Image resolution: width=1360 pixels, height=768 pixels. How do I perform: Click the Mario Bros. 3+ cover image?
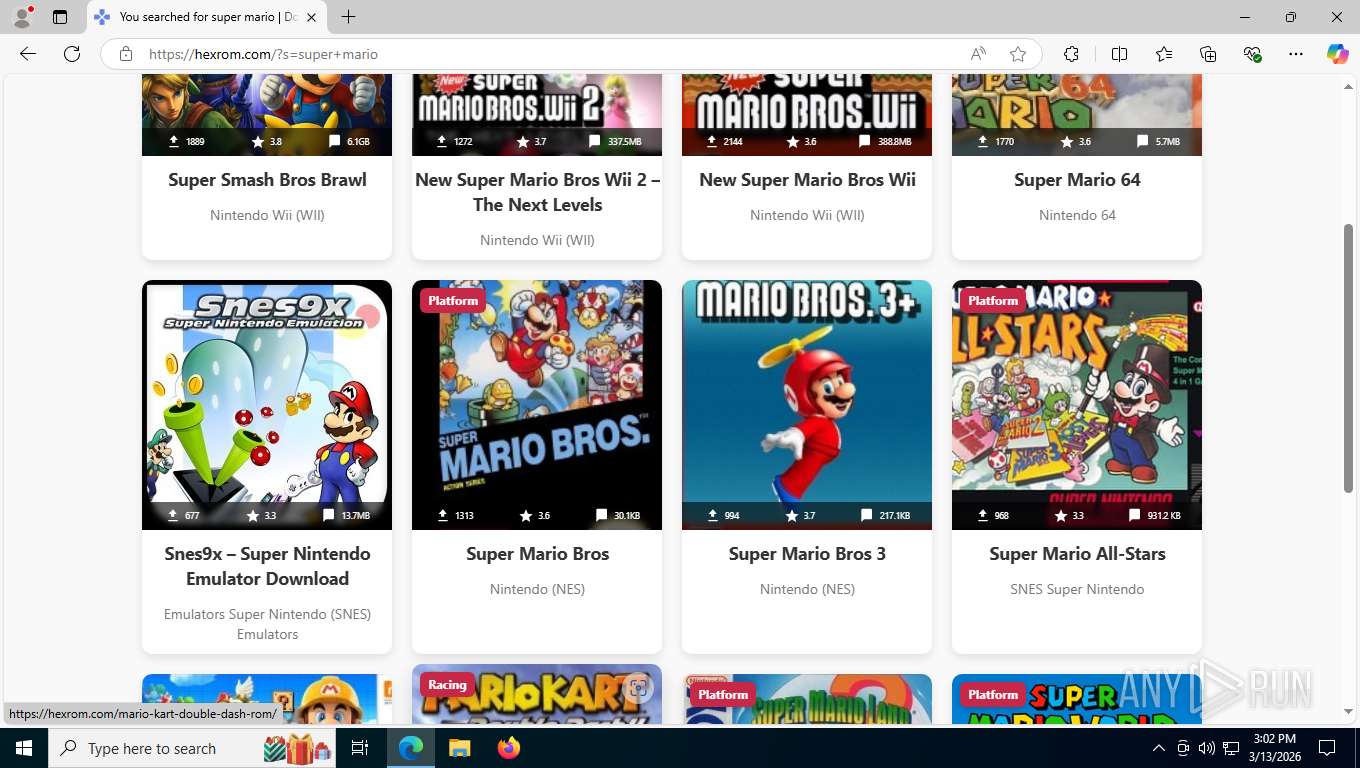click(807, 405)
